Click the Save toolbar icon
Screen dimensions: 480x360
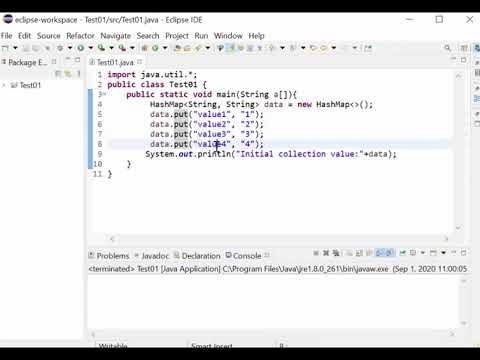(26, 48)
